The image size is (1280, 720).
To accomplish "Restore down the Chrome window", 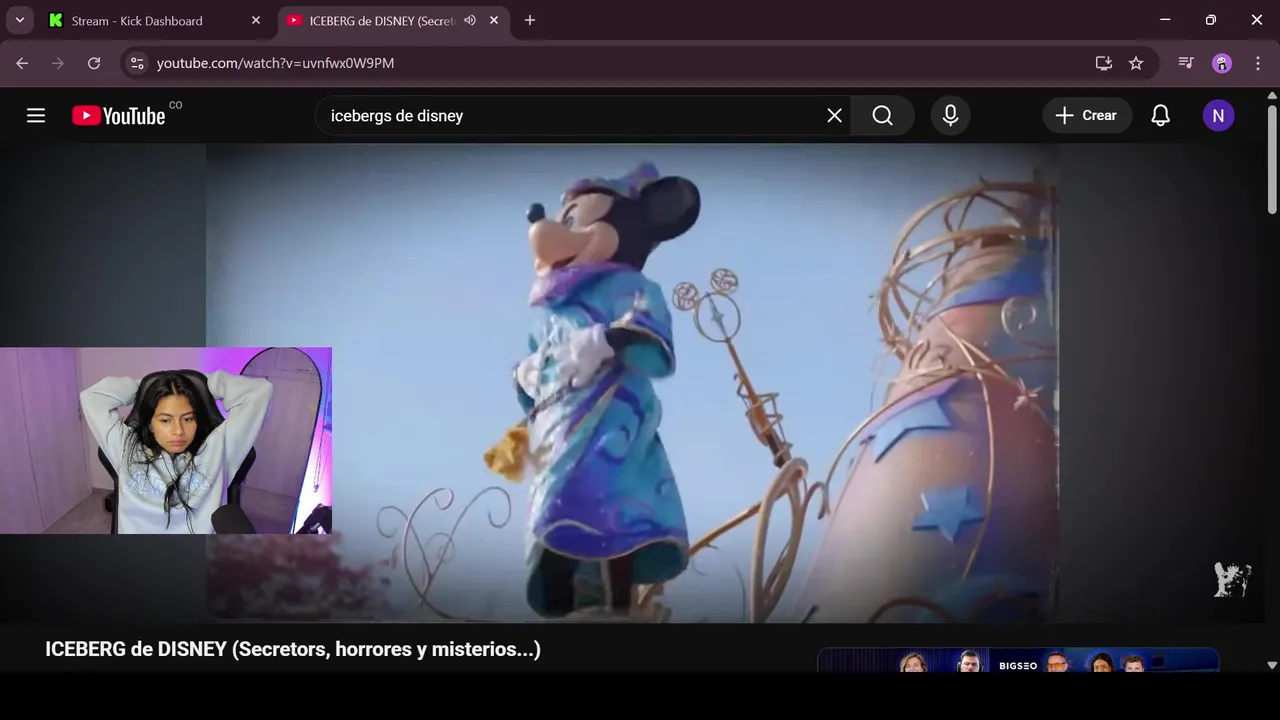I will click(1211, 20).
